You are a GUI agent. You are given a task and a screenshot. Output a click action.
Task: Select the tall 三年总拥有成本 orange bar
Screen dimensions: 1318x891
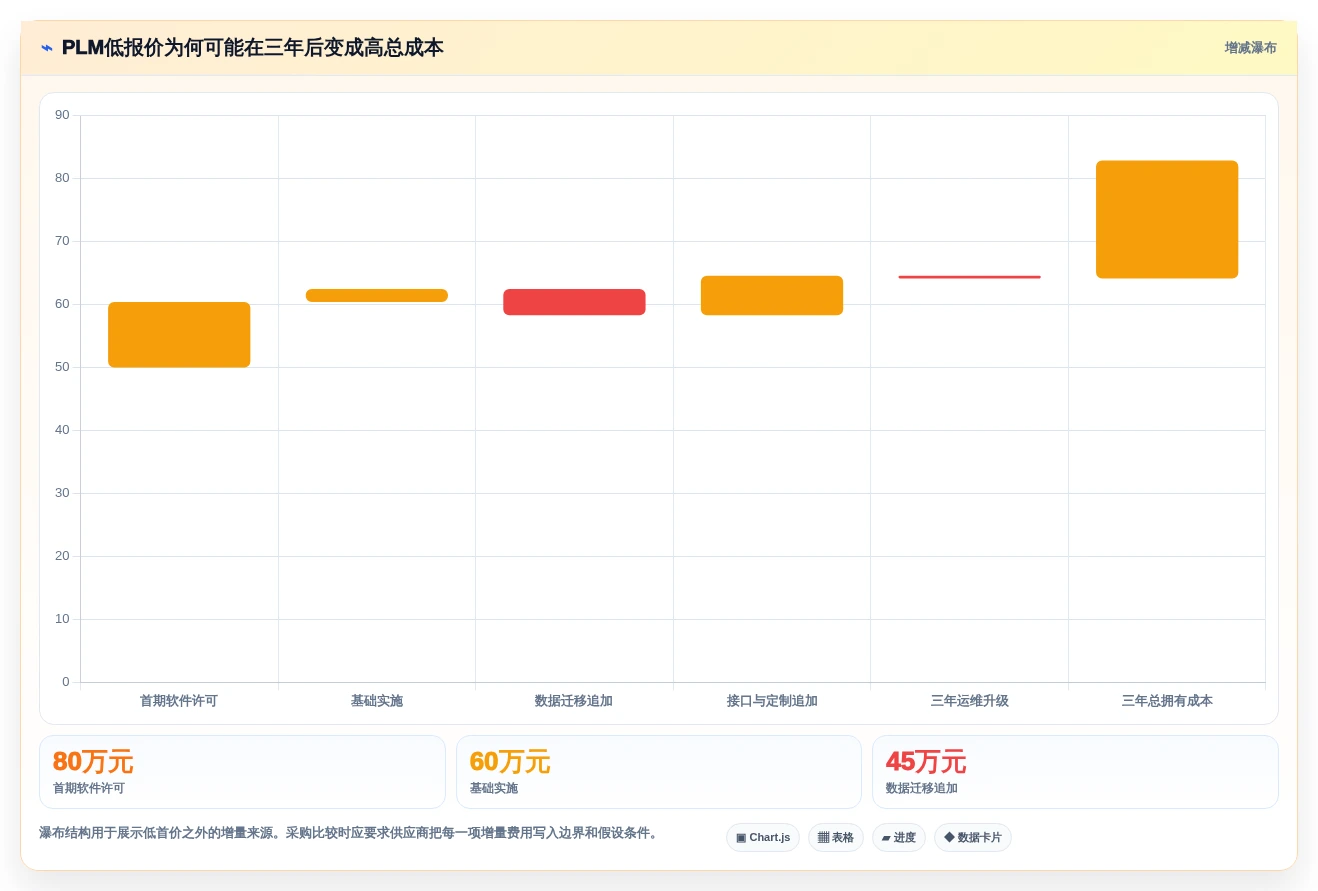pos(1167,219)
